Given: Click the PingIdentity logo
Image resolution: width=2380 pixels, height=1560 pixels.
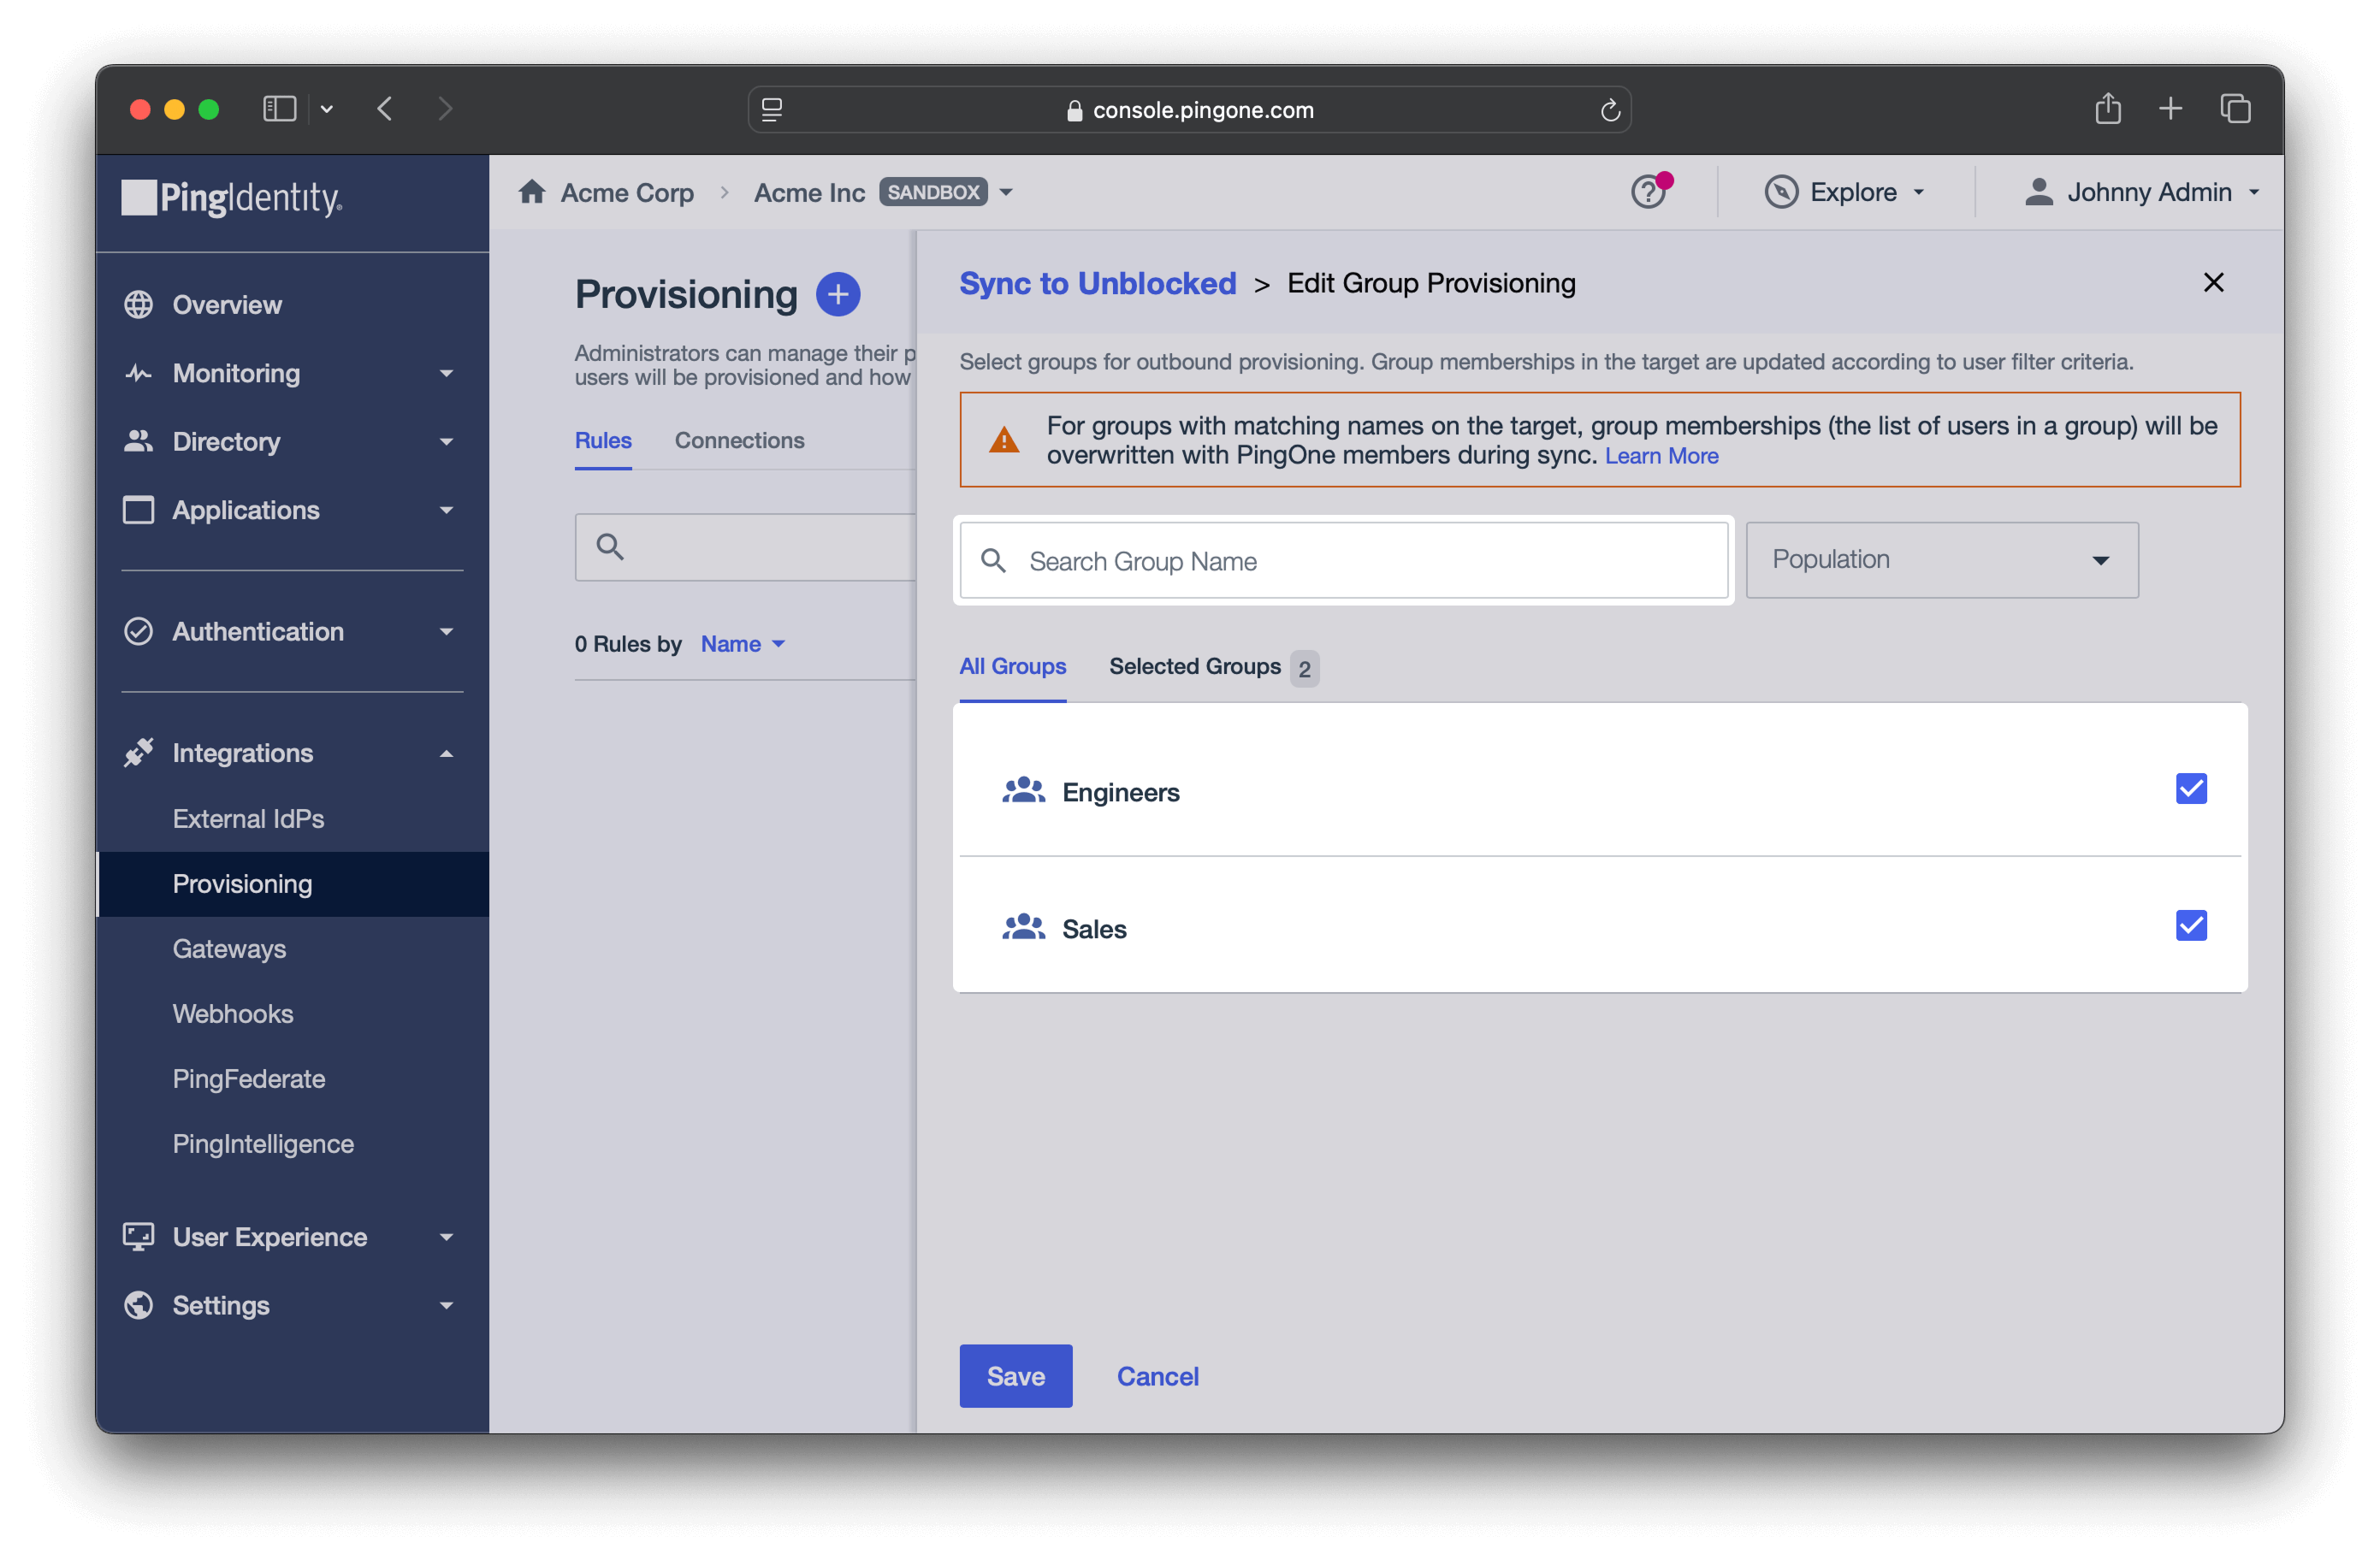Looking at the screenshot, I should 232,197.
